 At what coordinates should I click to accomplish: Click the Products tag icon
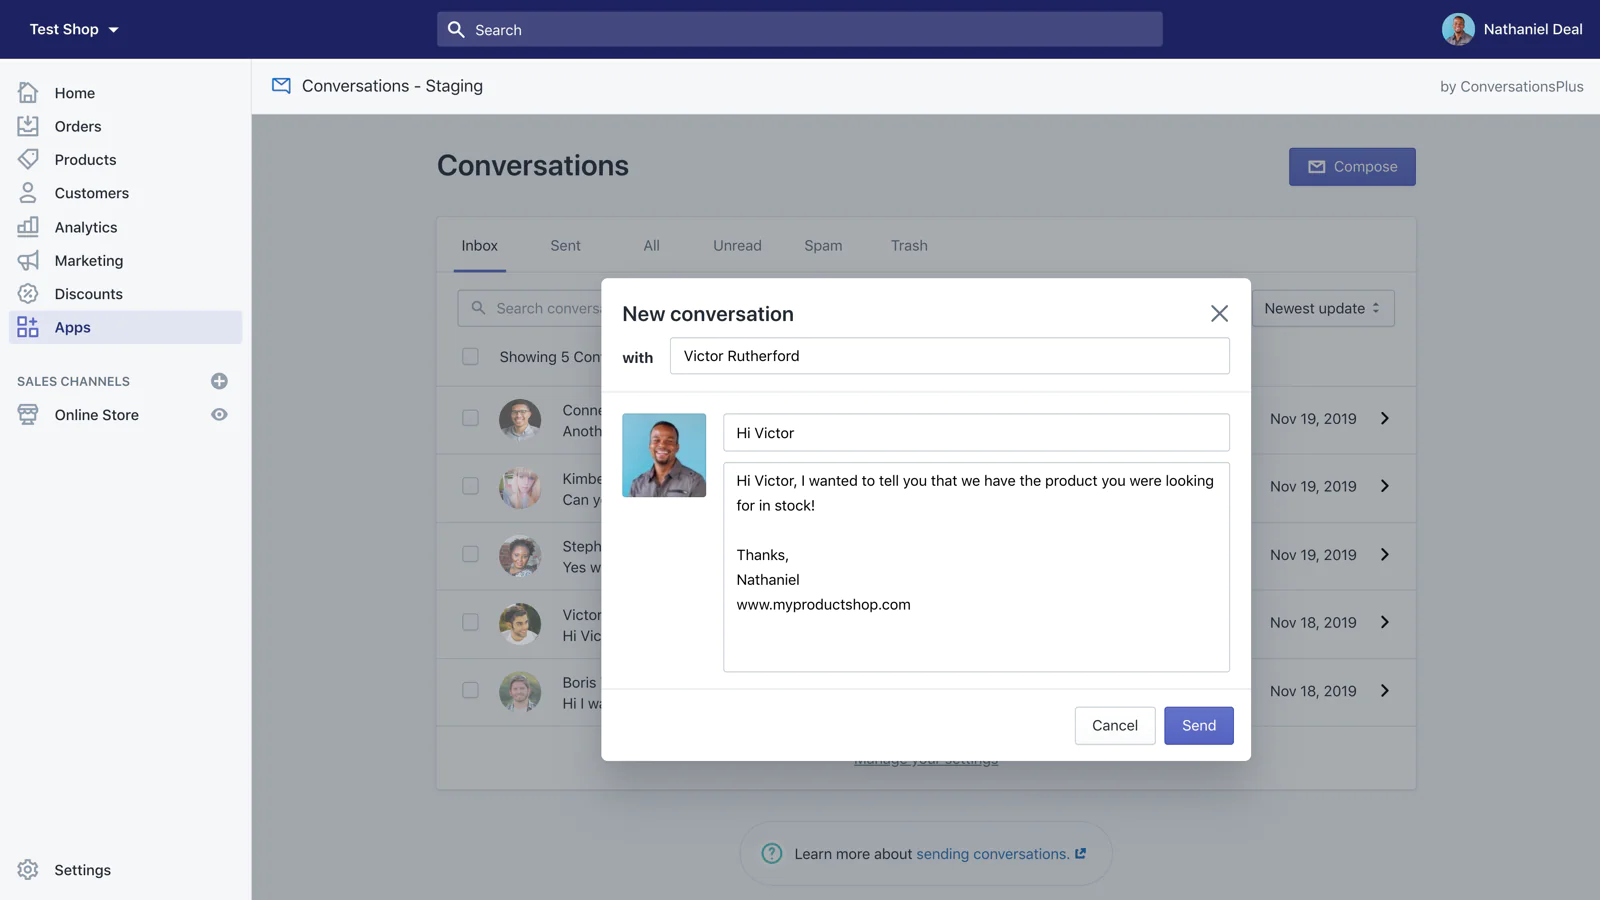pos(28,159)
